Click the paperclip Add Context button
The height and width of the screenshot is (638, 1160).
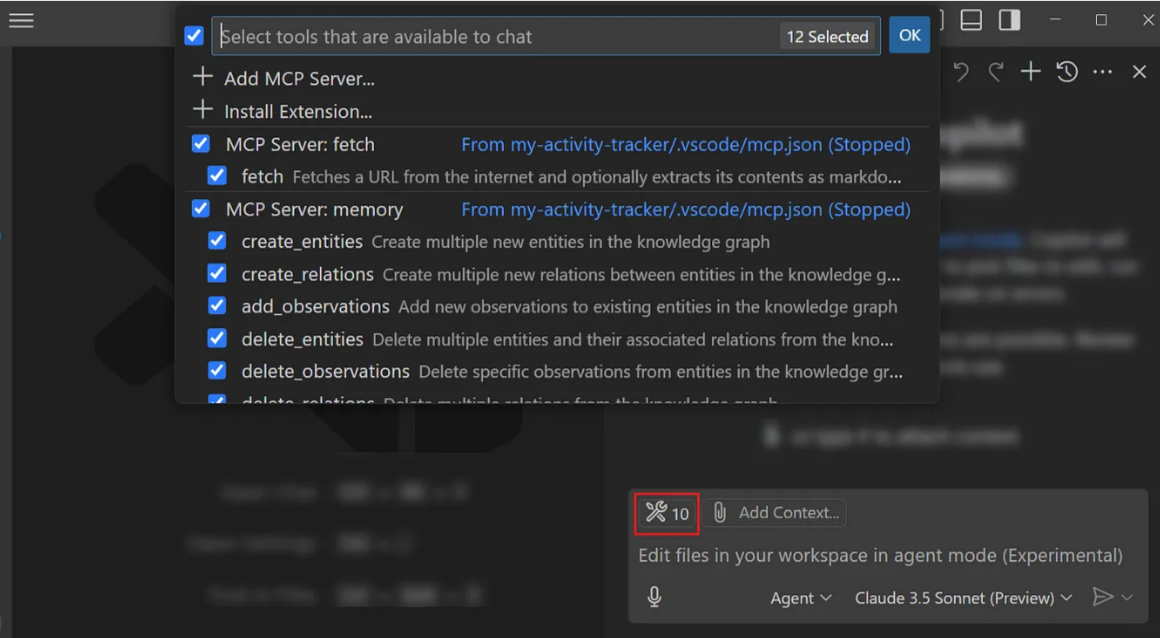click(x=775, y=513)
